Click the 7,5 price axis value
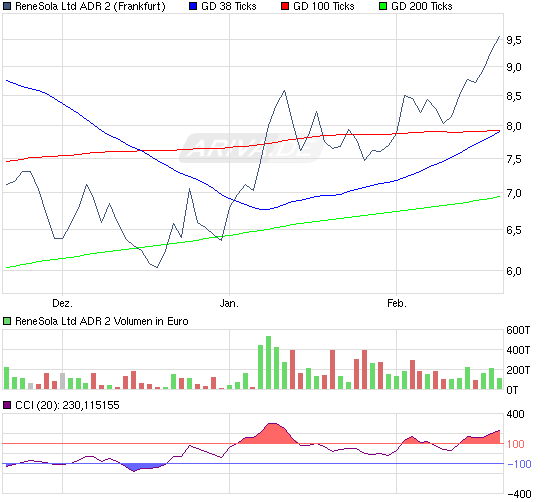This screenshot has height=502, width=545. (x=514, y=160)
